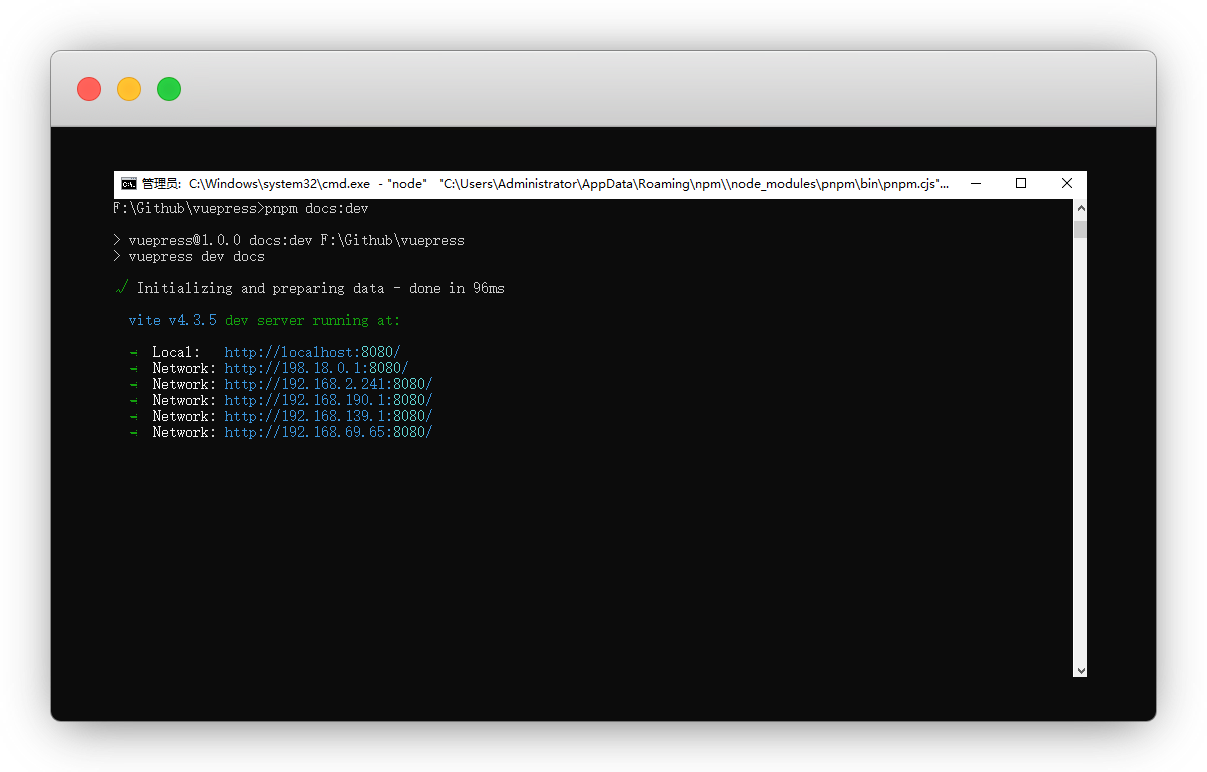Viewport: 1207px width, 772px height.
Task: Click the red close dot in frame
Action: click(89, 89)
